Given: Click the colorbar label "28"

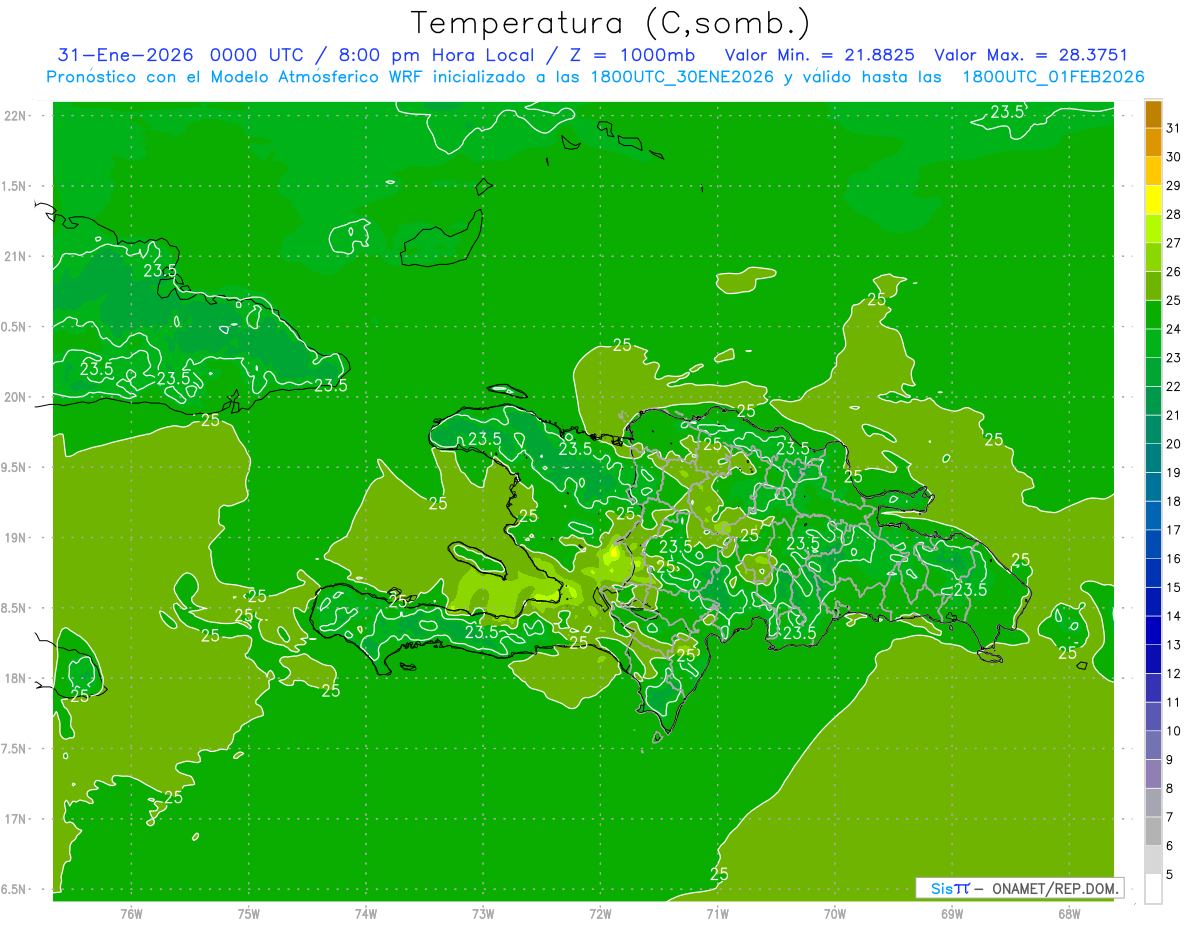Looking at the screenshot, I should pyautogui.click(x=1174, y=214).
